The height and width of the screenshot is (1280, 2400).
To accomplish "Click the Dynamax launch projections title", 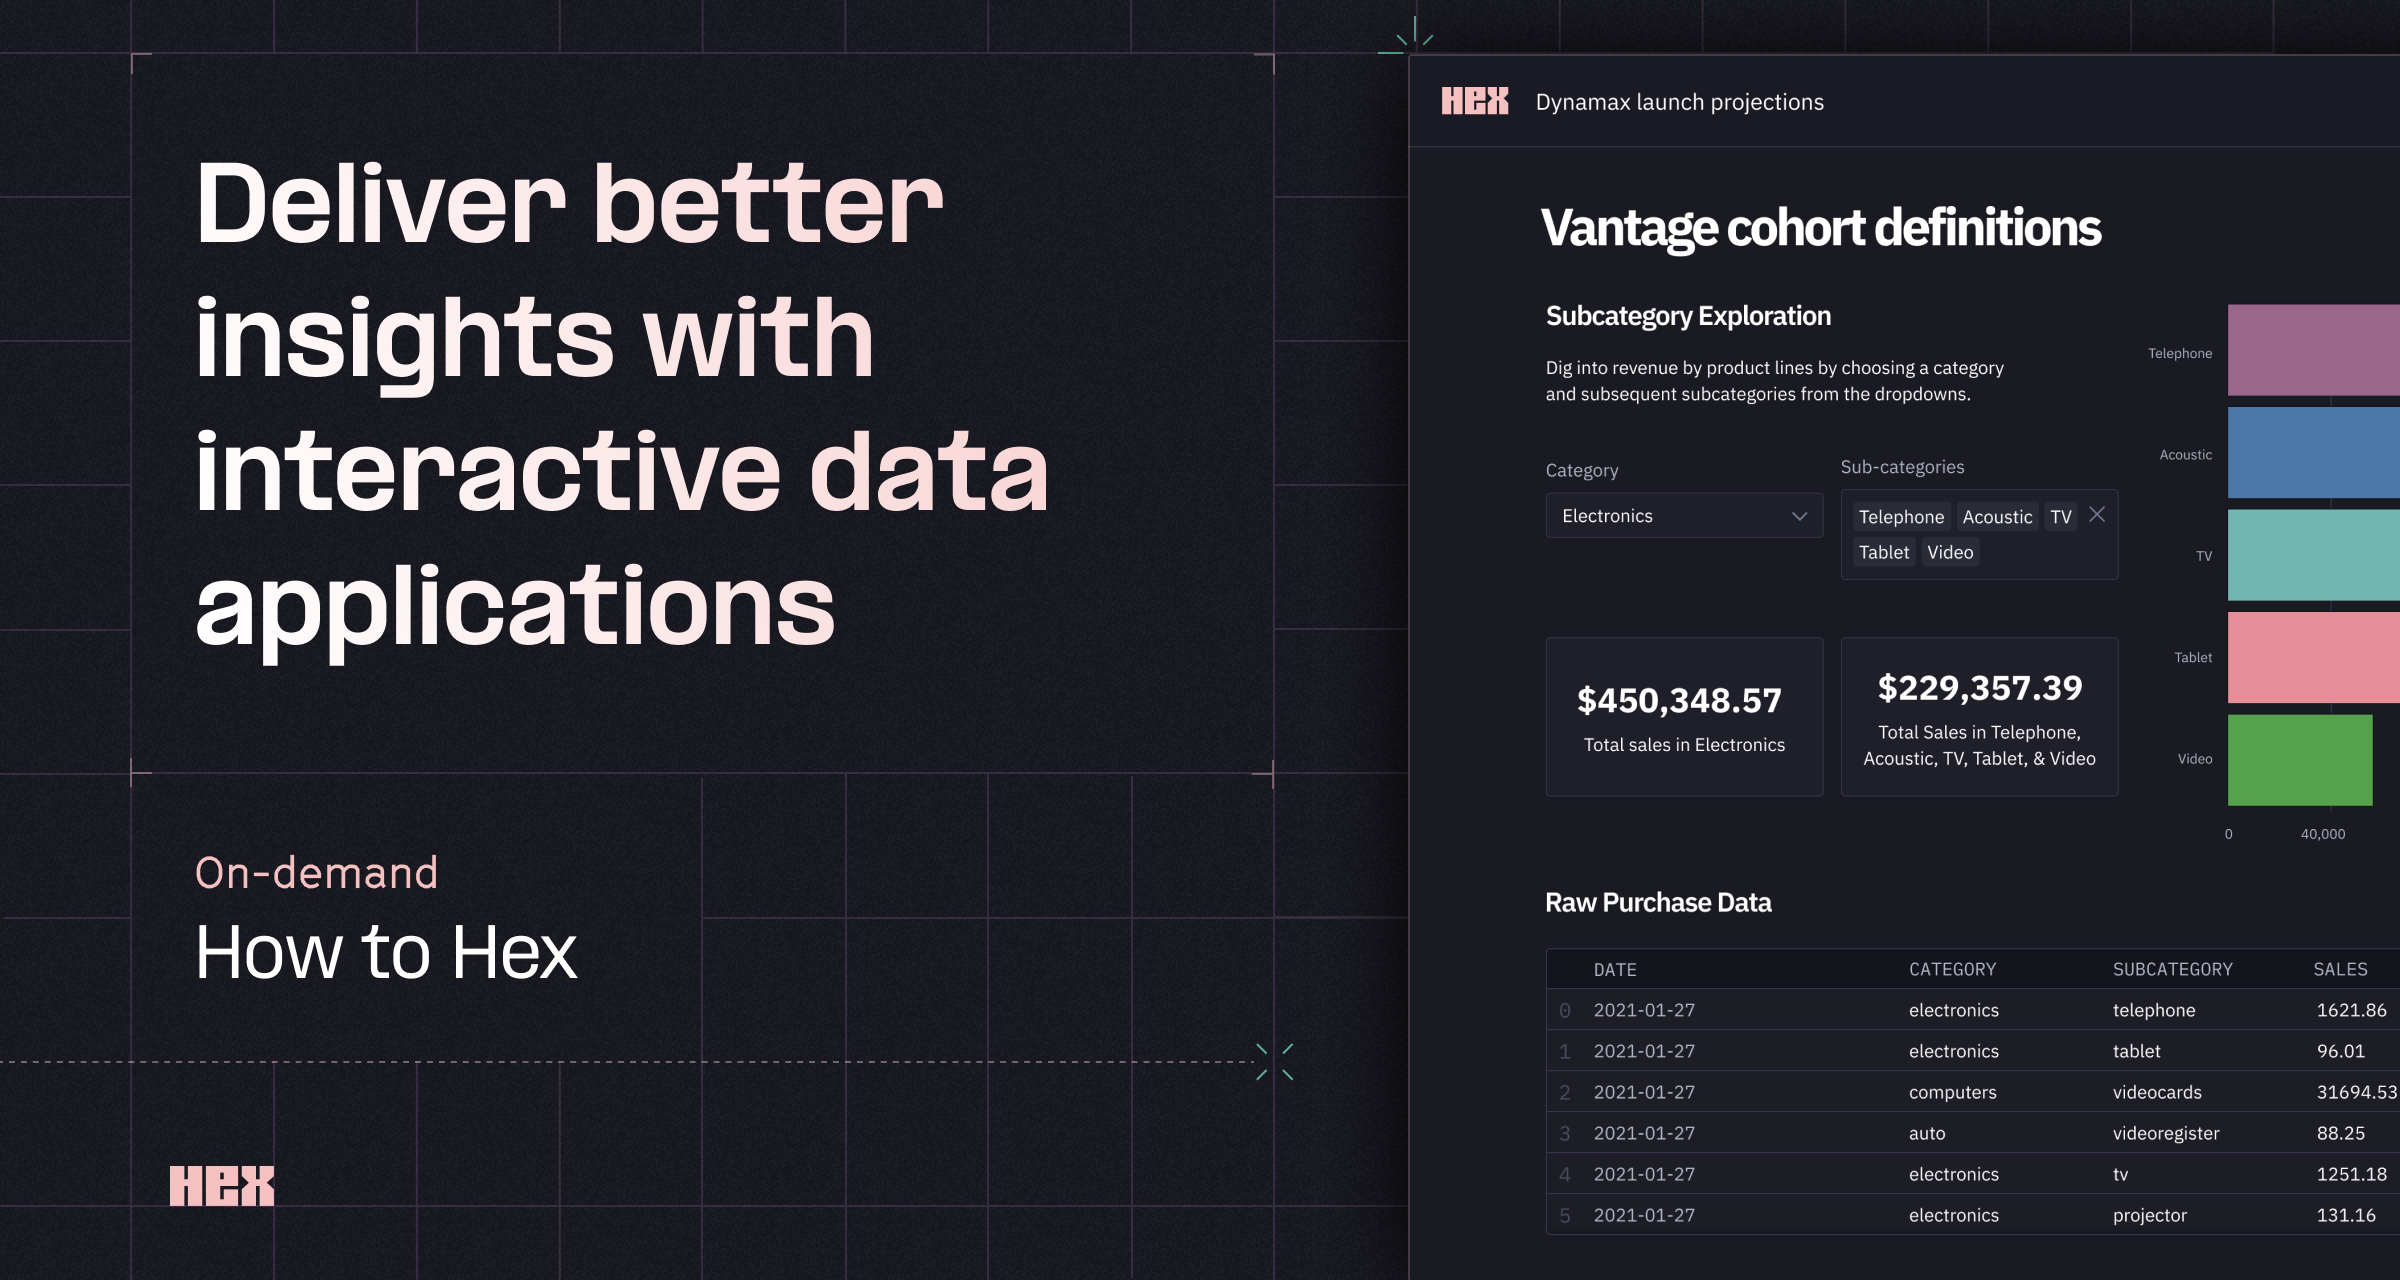I will [1679, 101].
